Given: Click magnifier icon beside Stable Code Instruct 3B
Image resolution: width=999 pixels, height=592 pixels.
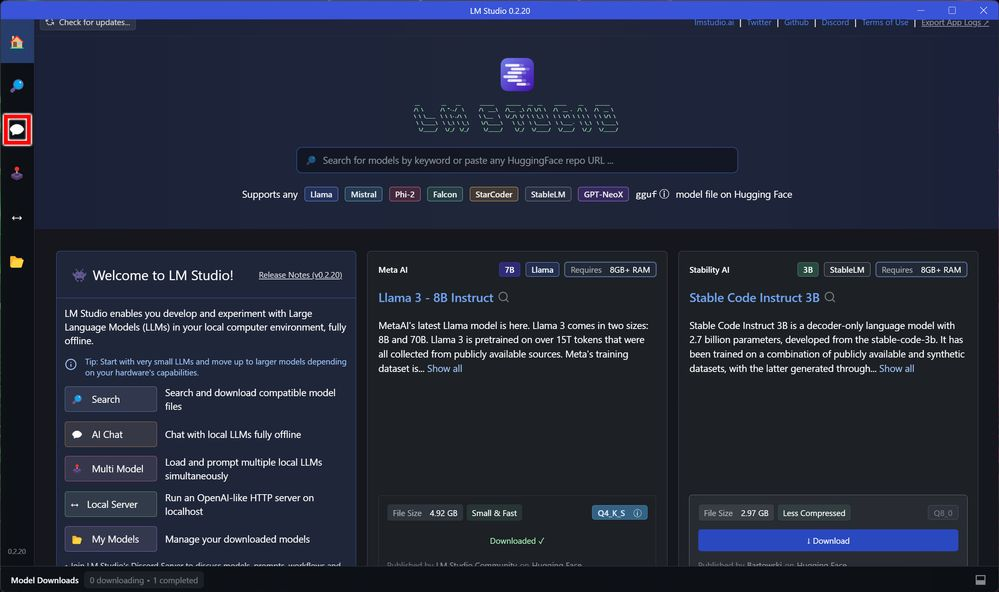Looking at the screenshot, I should pyautogui.click(x=830, y=297).
